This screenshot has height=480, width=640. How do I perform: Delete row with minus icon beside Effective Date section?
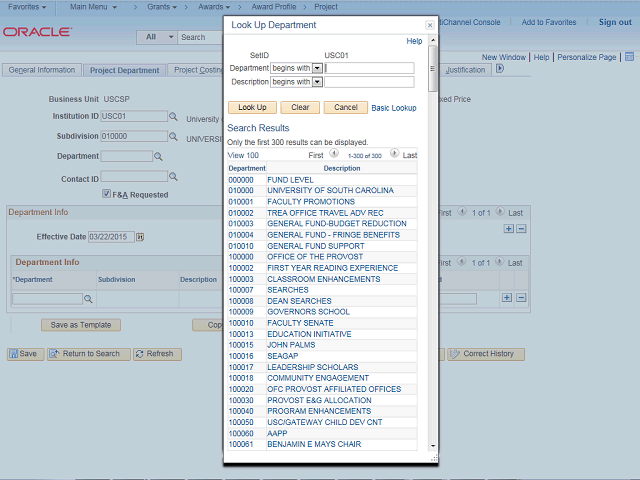click(521, 229)
